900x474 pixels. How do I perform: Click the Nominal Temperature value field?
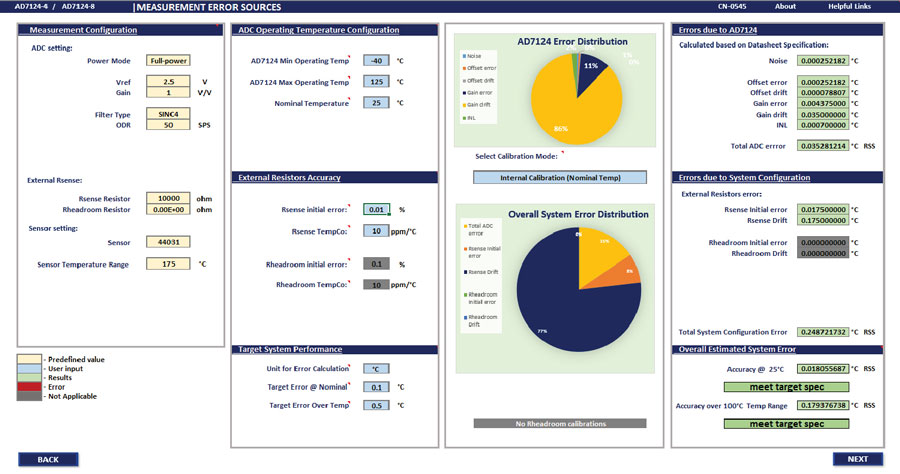coord(376,103)
